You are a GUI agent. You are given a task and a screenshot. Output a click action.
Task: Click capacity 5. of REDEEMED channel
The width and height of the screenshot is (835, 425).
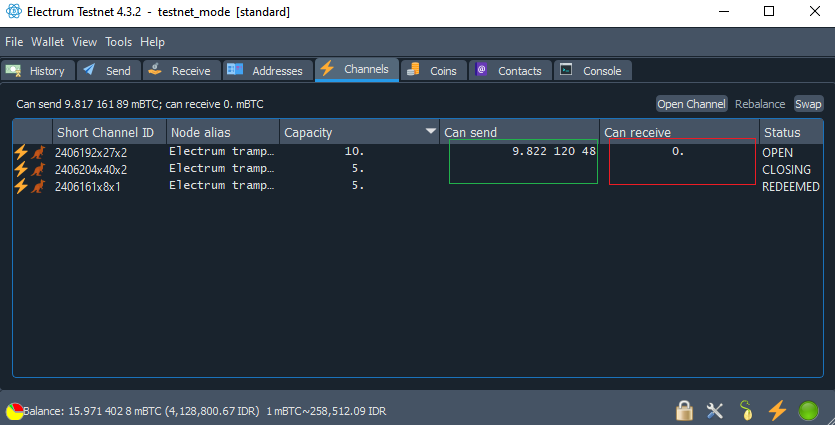(358, 185)
